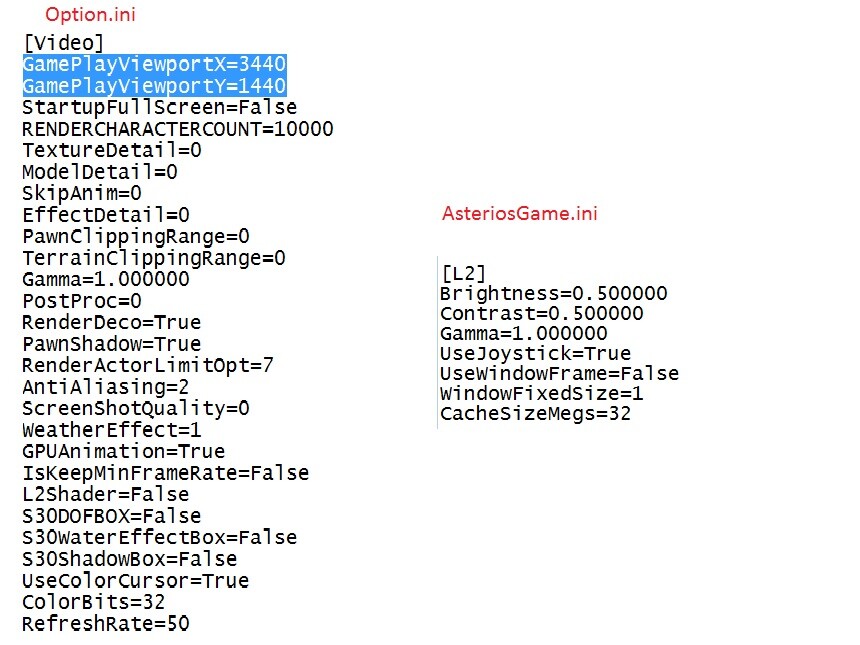Viewport: 860px width, 645px height.
Task: Click the RenderActorLimitOpt=7 line
Action: [x=147, y=366]
